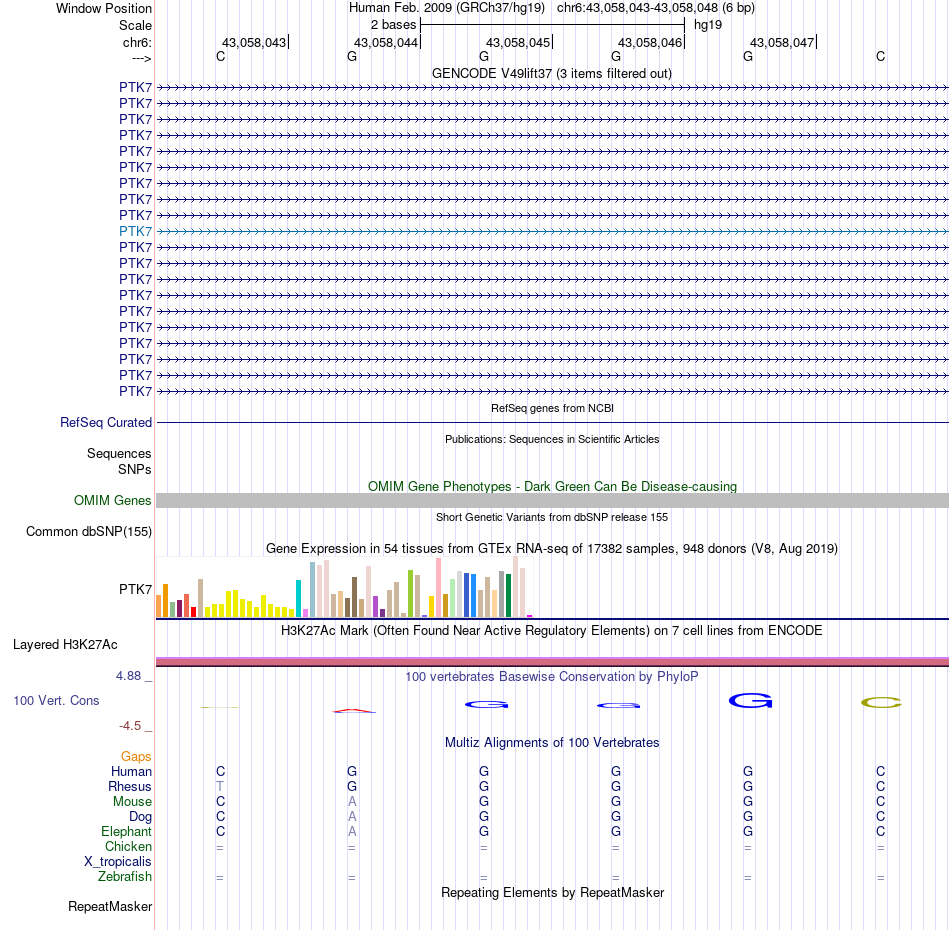Click the Window Position label
The width and height of the screenshot is (950, 930).
tap(104, 8)
